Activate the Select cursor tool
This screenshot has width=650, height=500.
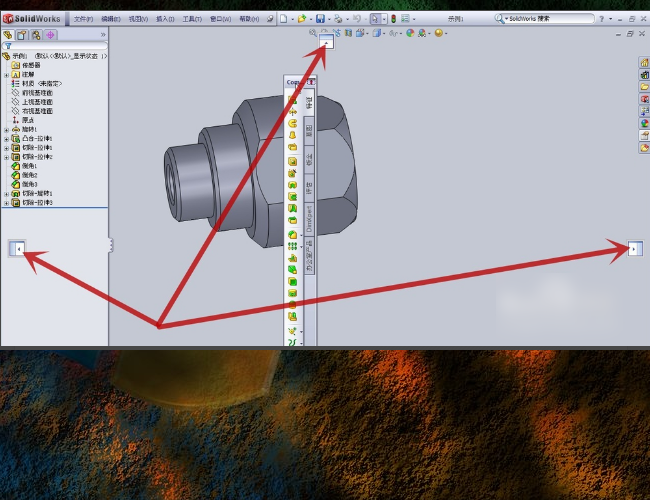pos(375,19)
